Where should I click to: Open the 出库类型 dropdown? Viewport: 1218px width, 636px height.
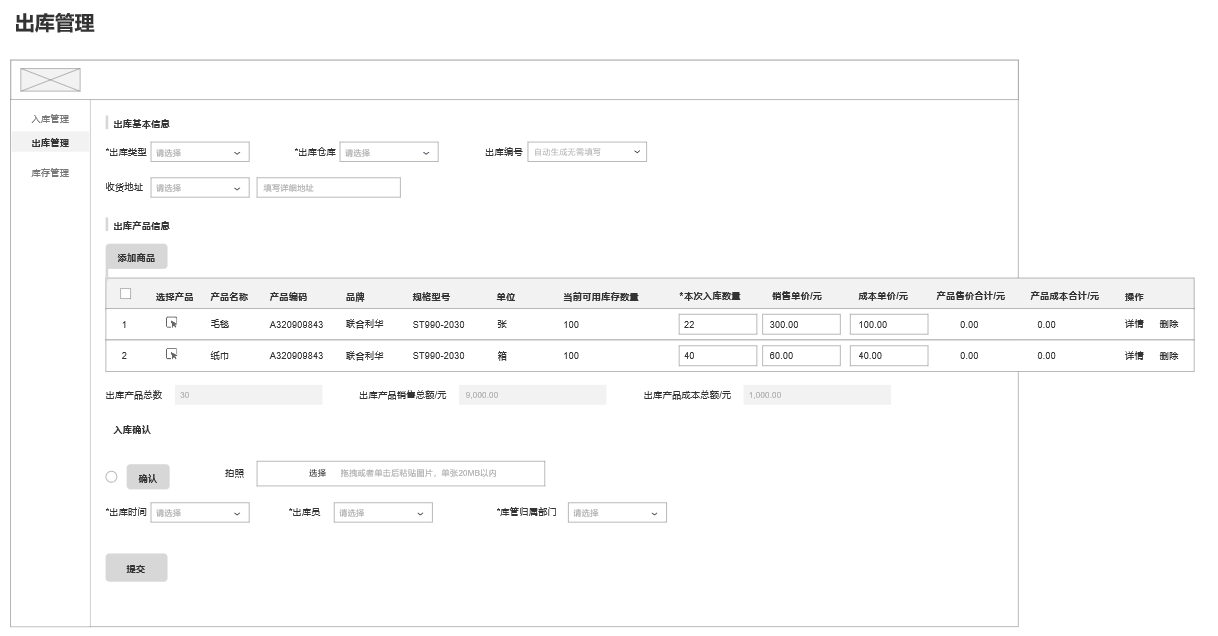click(199, 152)
